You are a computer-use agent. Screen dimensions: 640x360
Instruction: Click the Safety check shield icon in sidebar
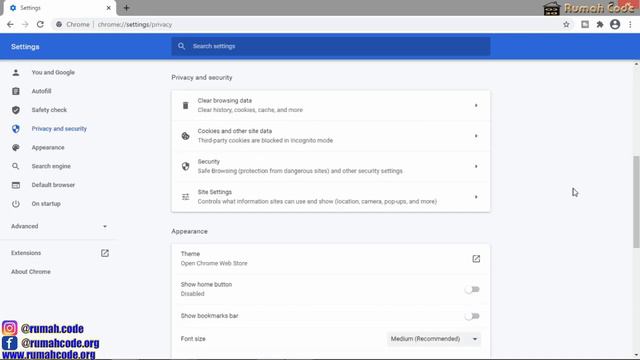click(x=16, y=110)
